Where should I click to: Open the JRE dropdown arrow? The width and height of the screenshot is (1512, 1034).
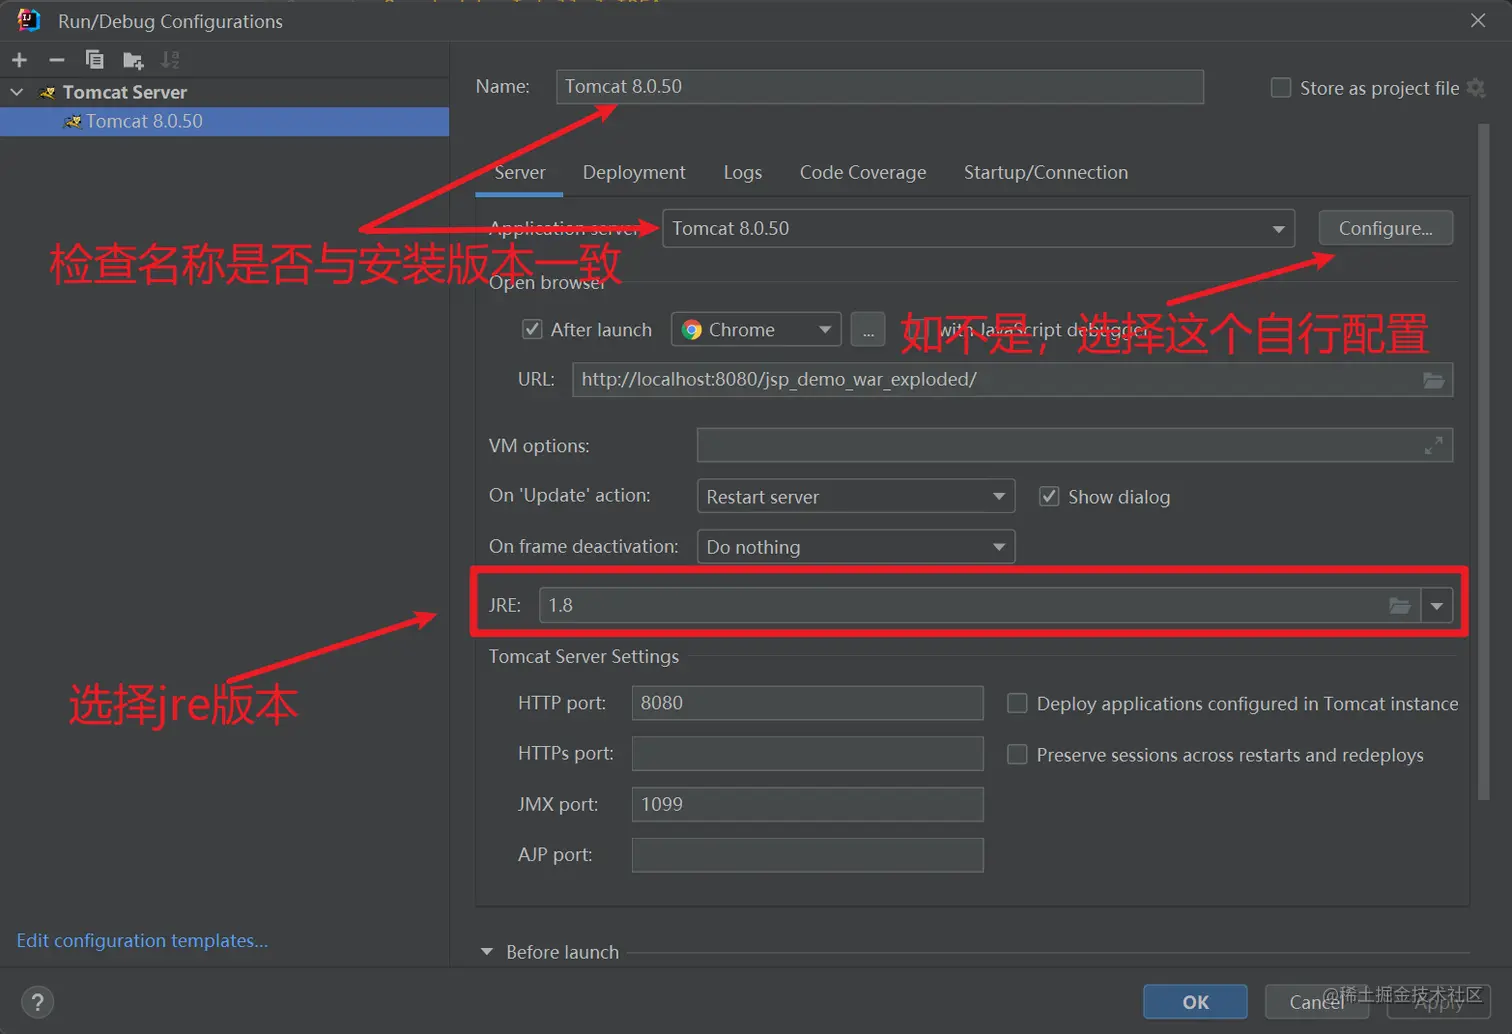pyautogui.click(x=1437, y=606)
